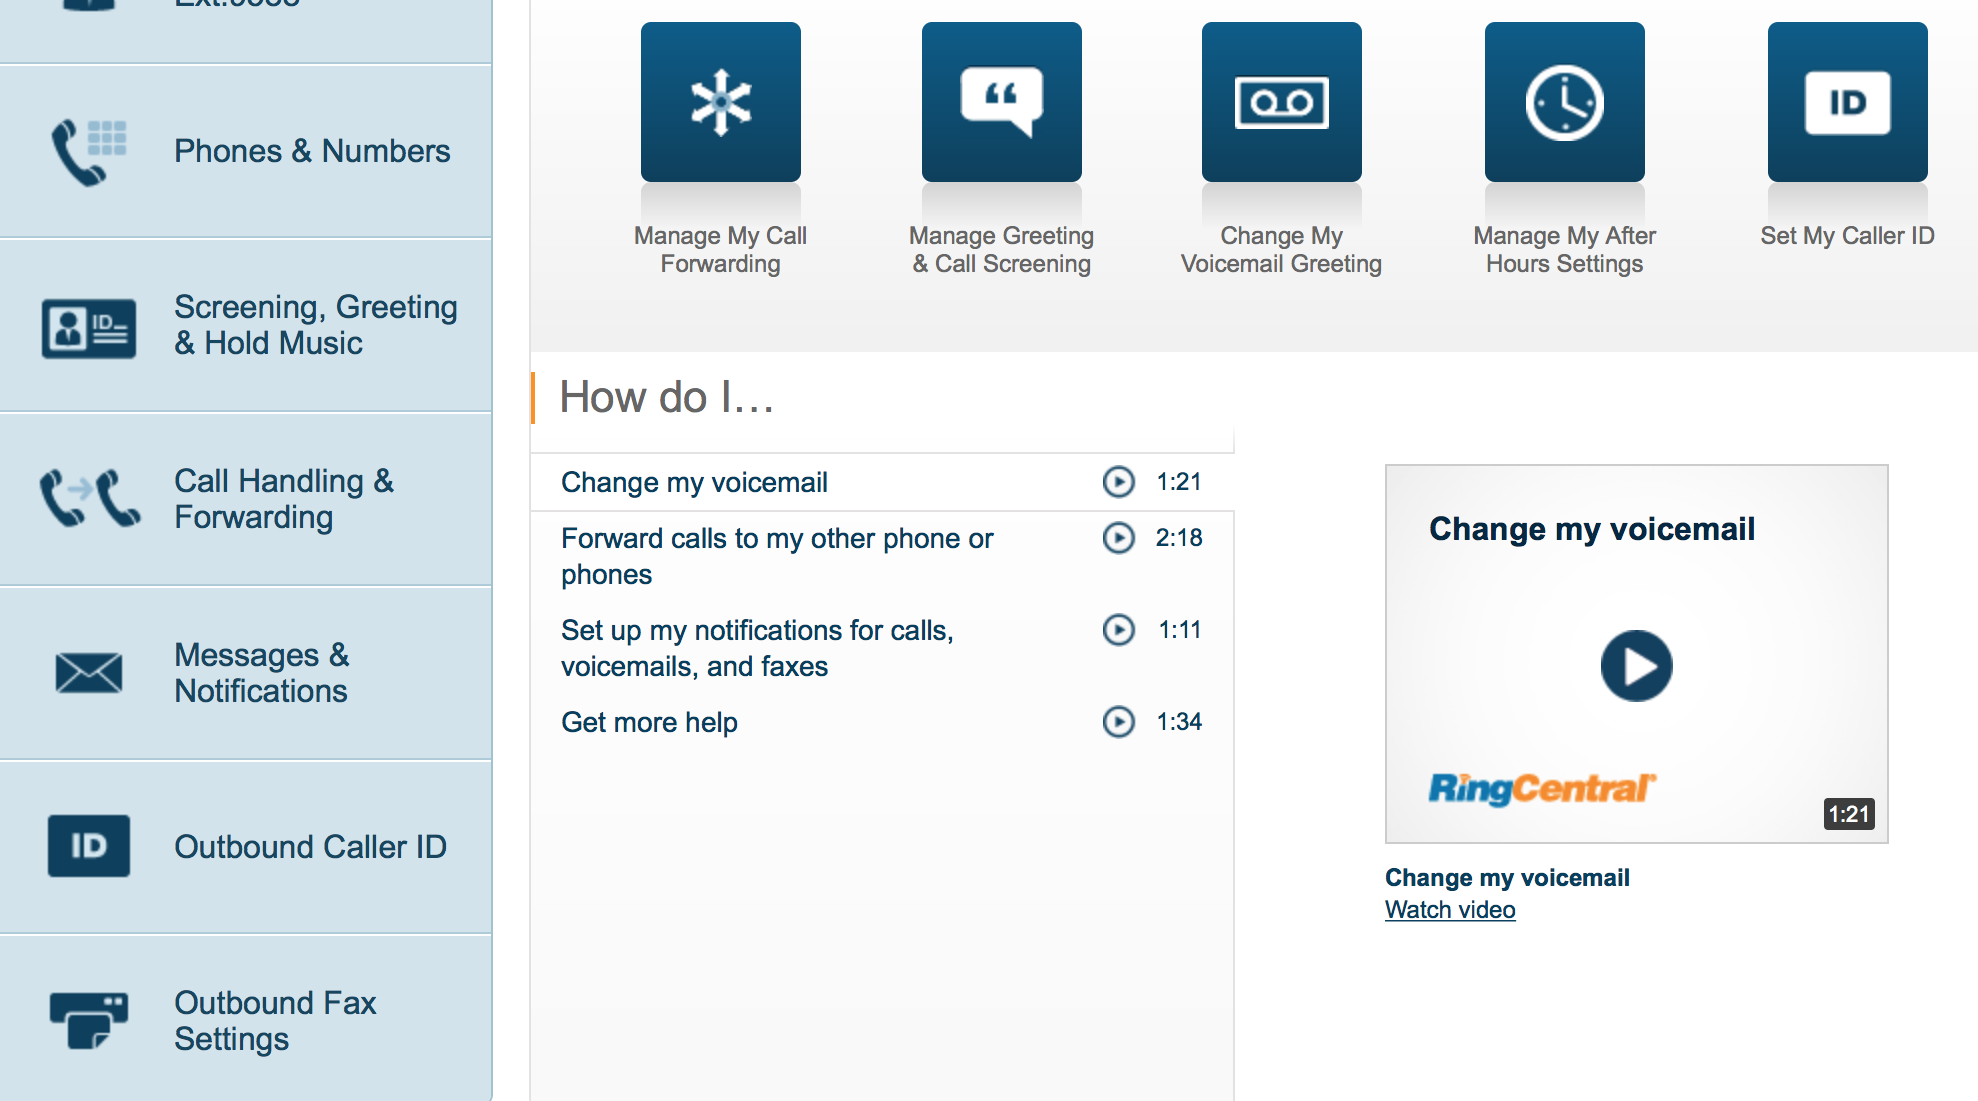Click the Messages & Notifications envelope icon

click(x=88, y=672)
